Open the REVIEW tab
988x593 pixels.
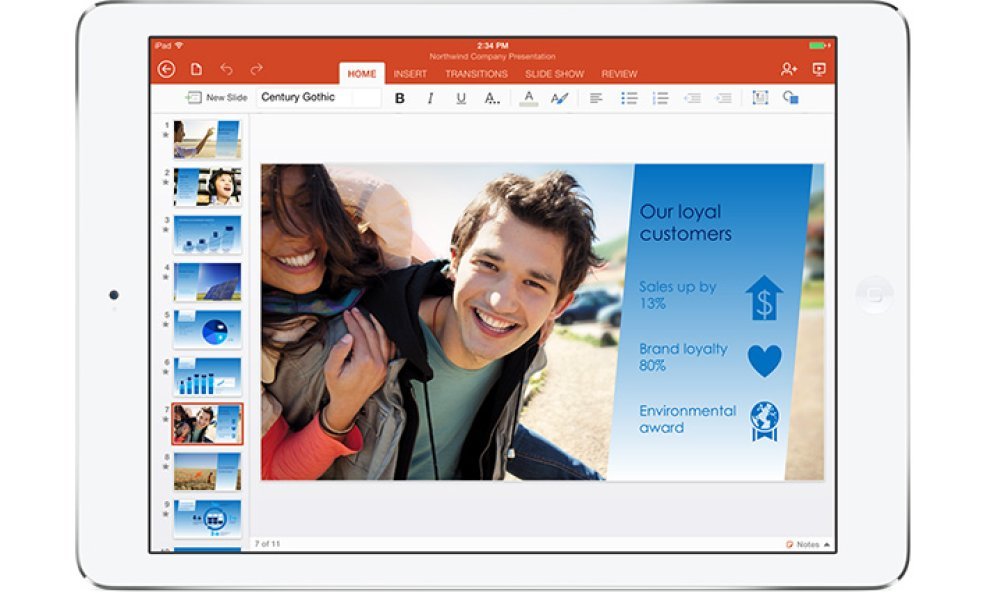click(x=619, y=74)
